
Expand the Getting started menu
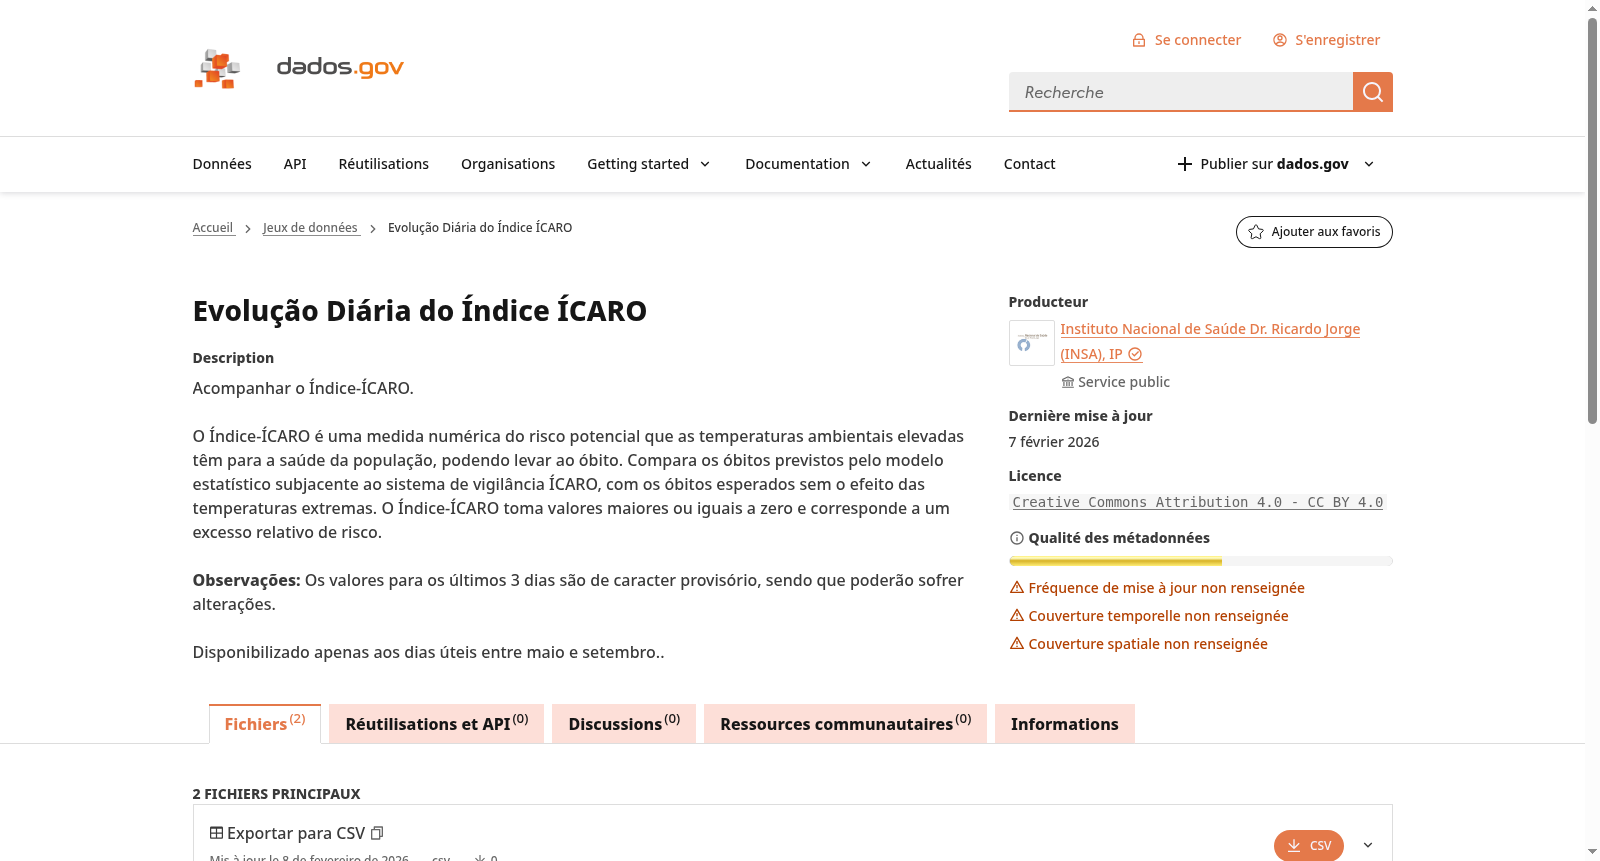pos(649,164)
